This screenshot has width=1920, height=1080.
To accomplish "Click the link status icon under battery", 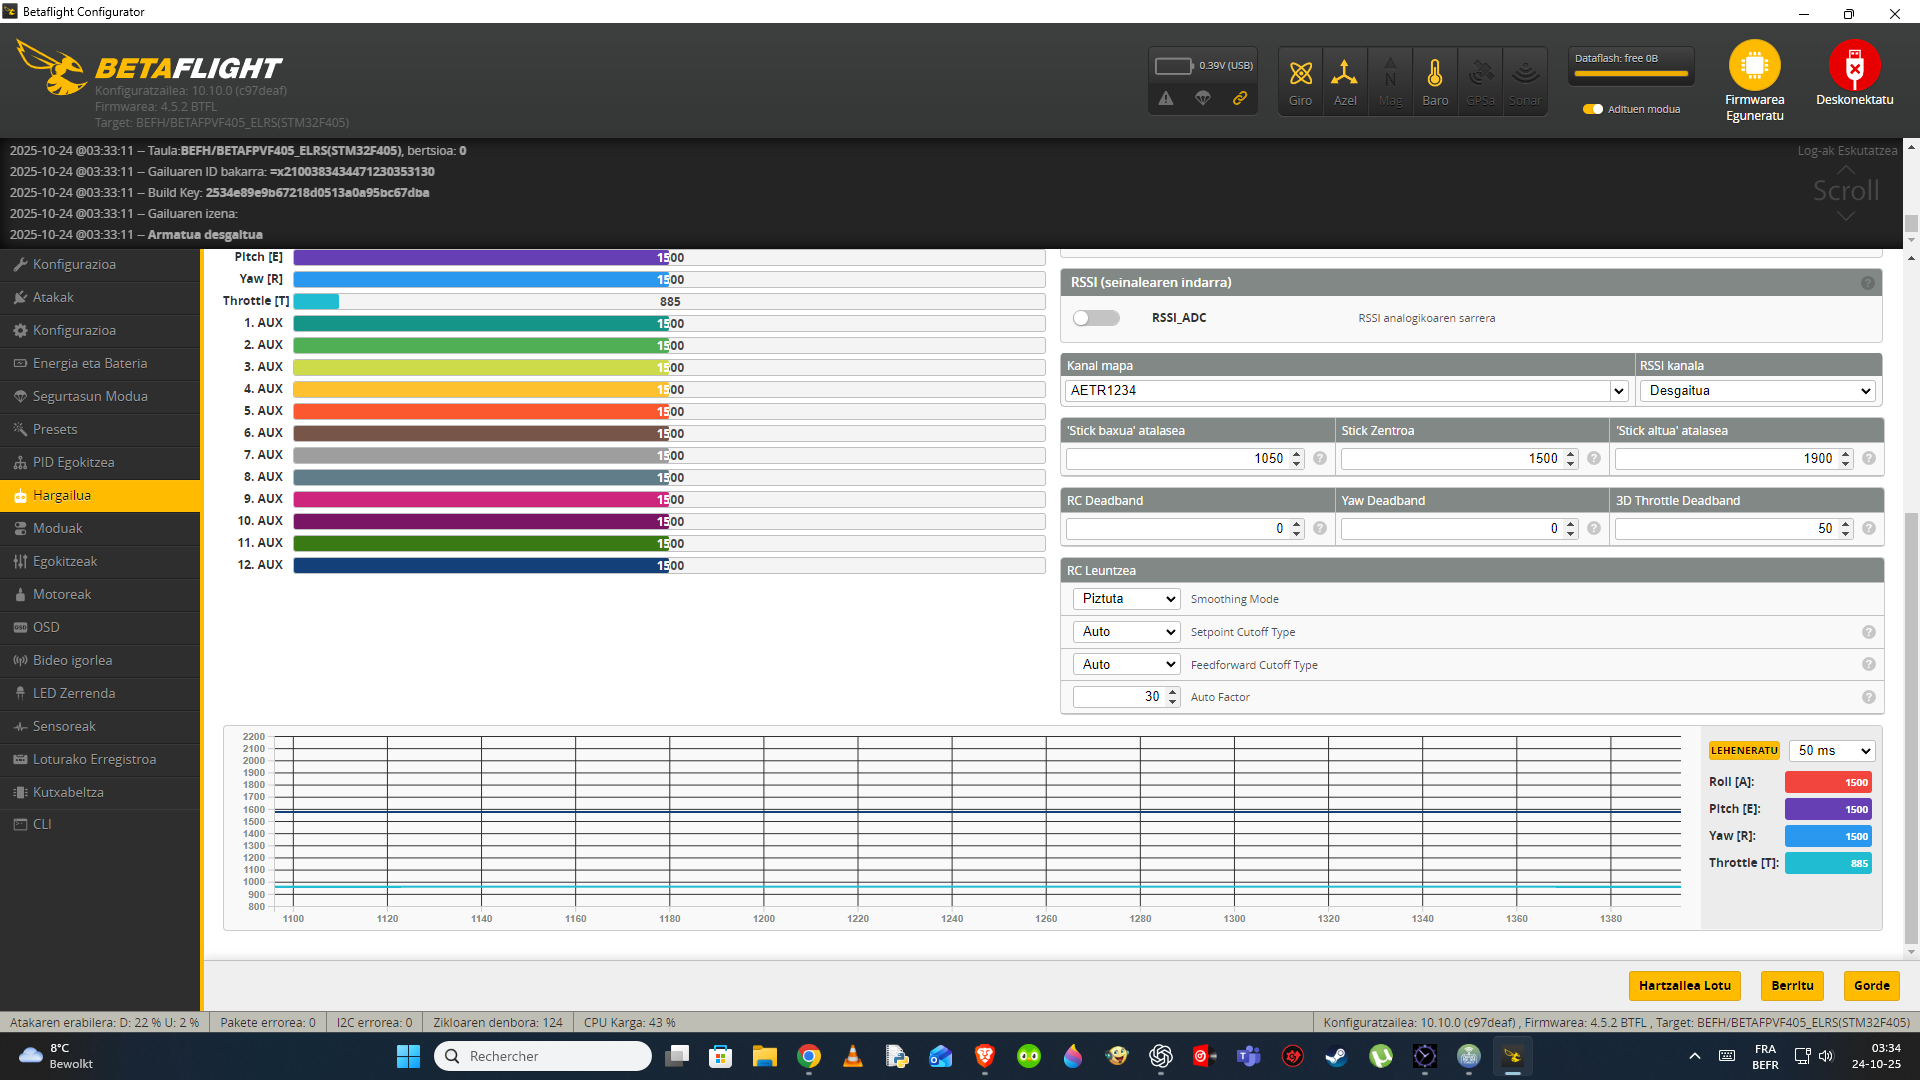I will (x=1240, y=98).
